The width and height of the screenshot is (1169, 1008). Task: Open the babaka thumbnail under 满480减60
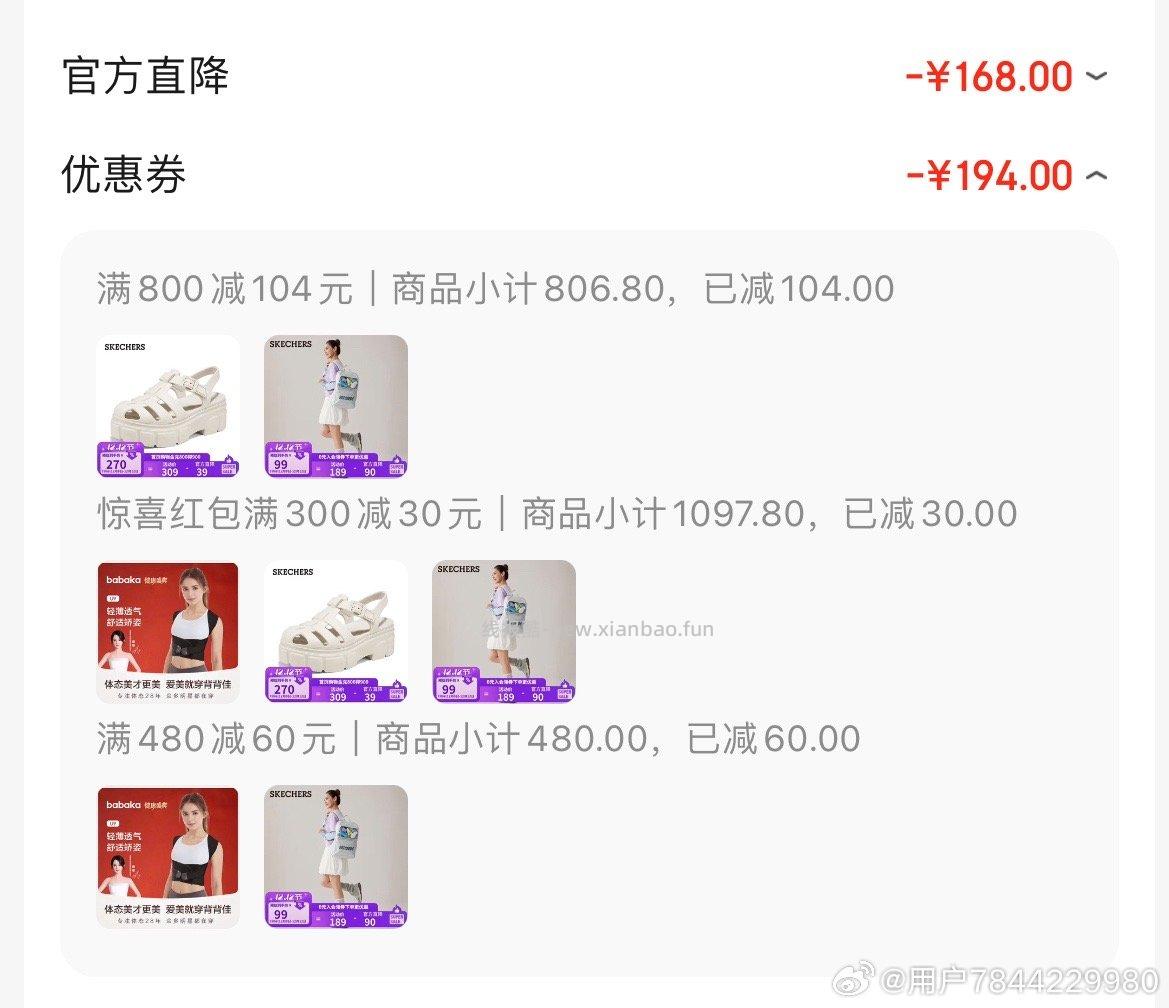168,857
